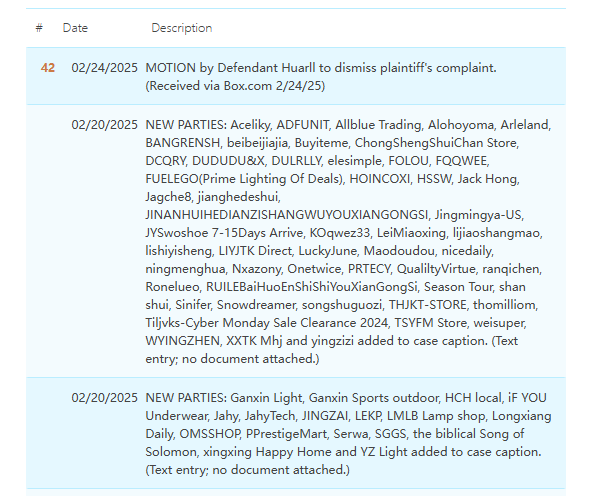The height and width of the screenshot is (496, 601).
Task: Click the Date column header
Action: pyautogui.click(x=75, y=28)
